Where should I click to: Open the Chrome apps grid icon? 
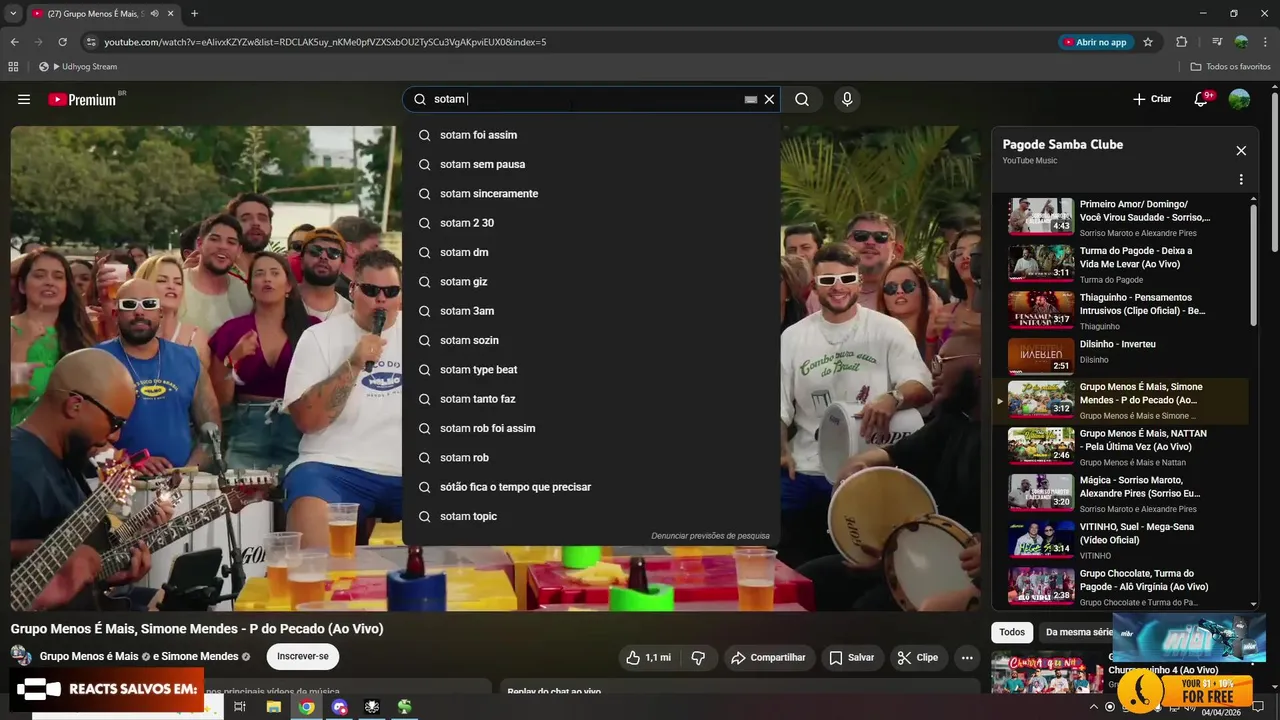(13, 67)
